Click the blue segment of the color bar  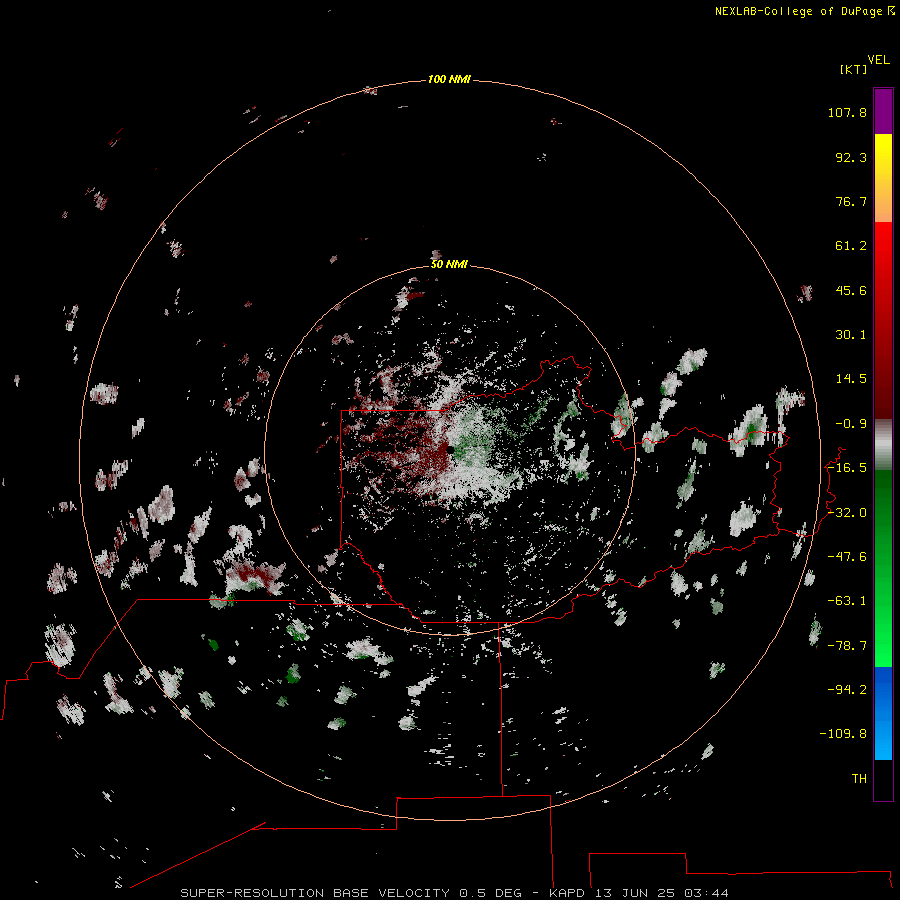coord(883,713)
